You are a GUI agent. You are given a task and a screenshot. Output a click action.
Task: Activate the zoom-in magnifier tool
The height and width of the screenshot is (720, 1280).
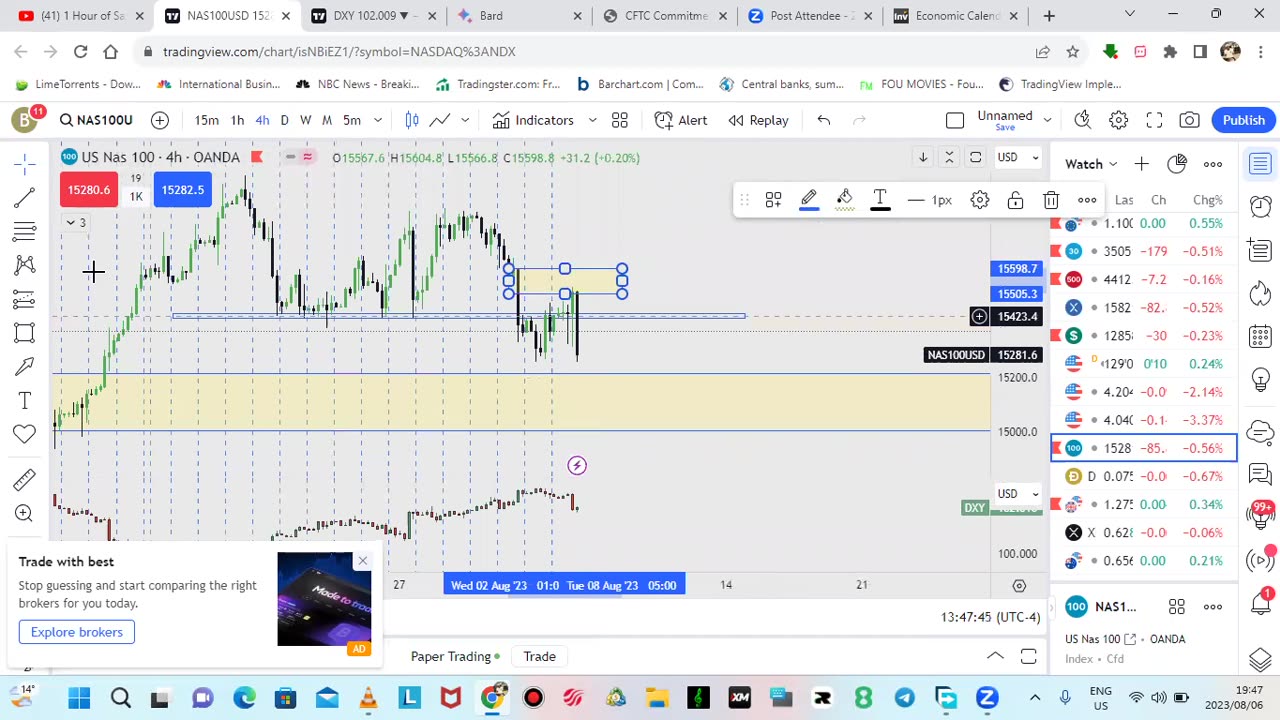click(x=25, y=513)
